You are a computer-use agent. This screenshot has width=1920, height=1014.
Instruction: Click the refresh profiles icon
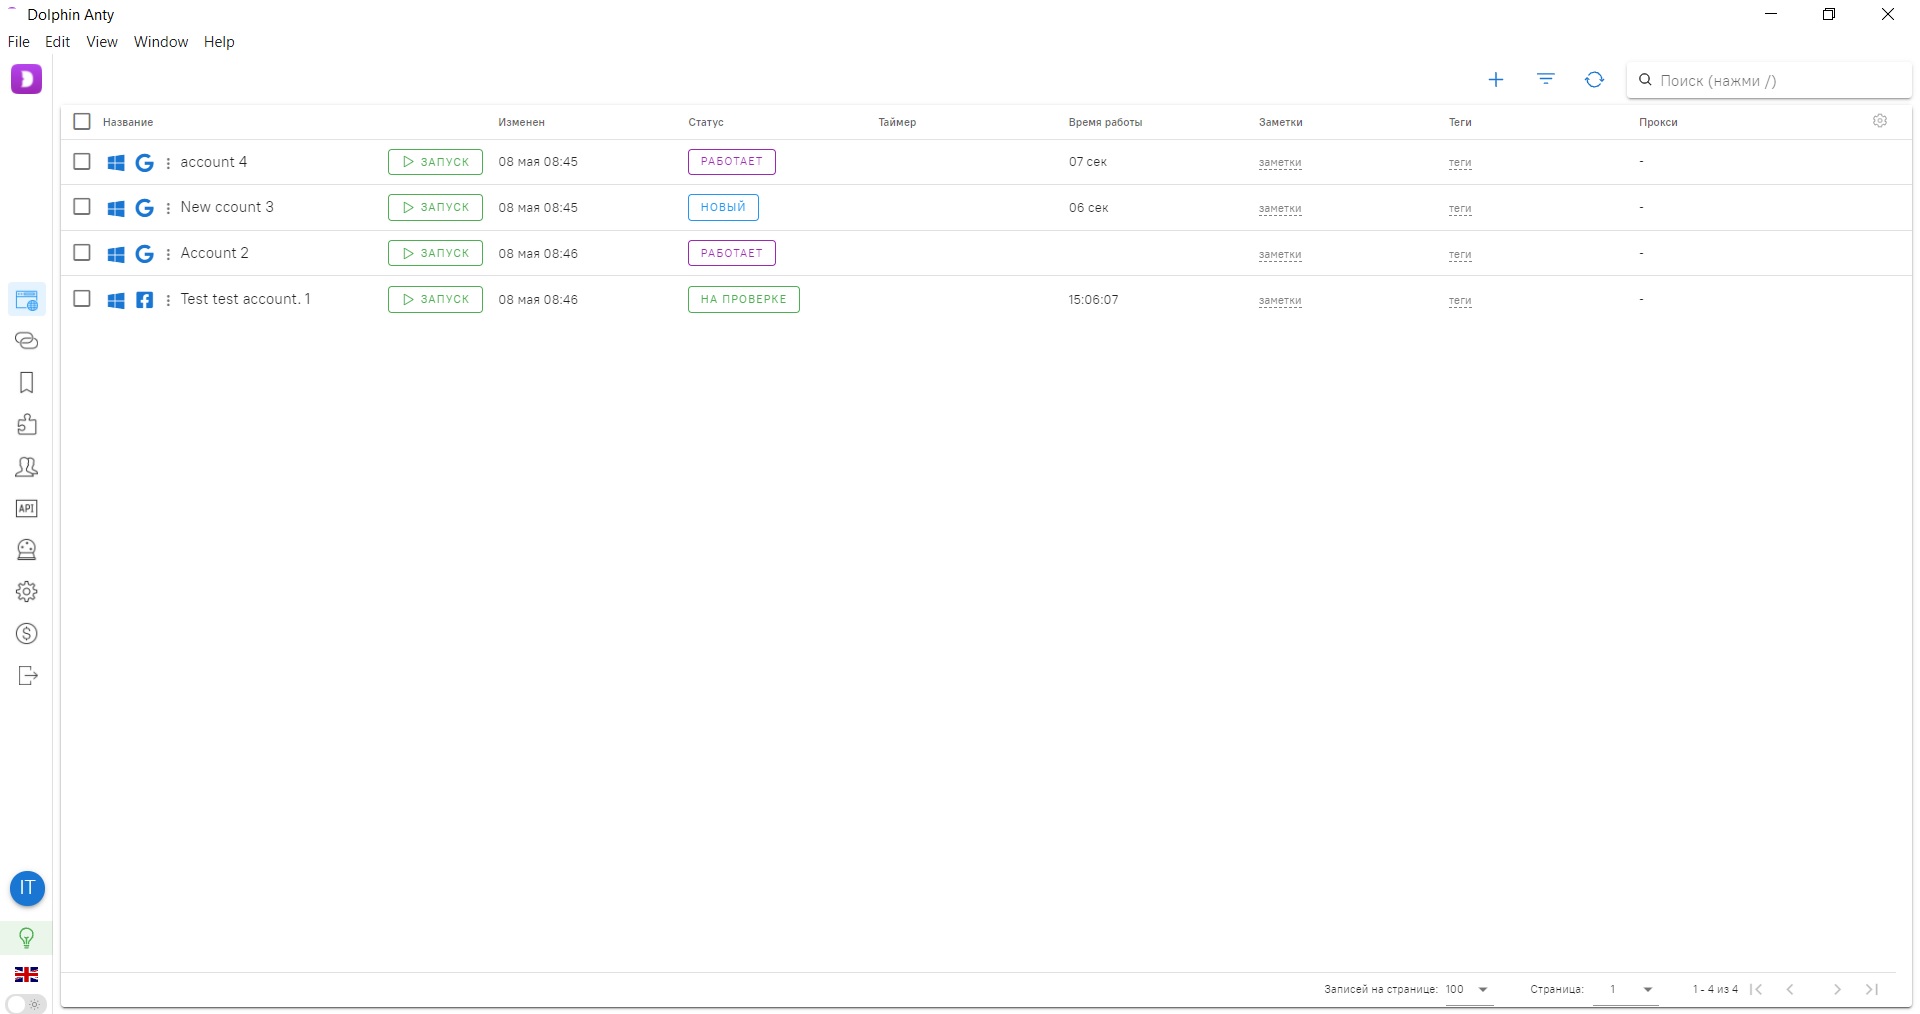pyautogui.click(x=1594, y=80)
